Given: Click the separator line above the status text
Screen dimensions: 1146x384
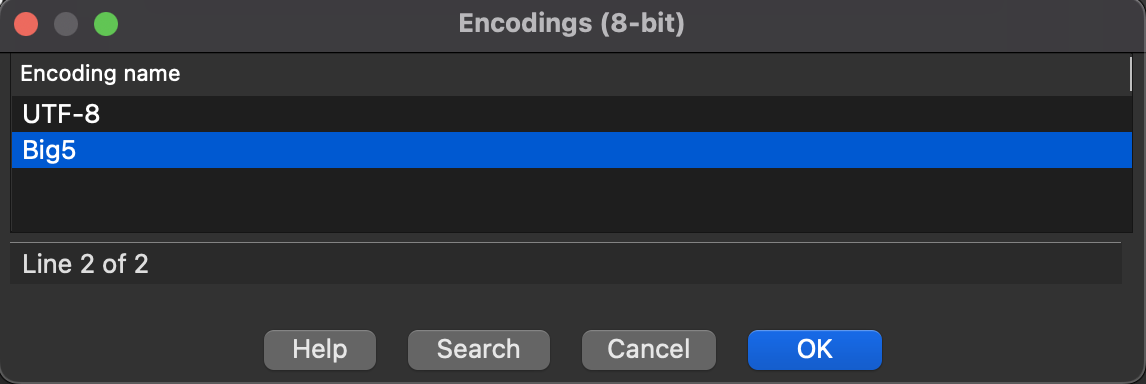Looking at the screenshot, I should tap(566, 243).
